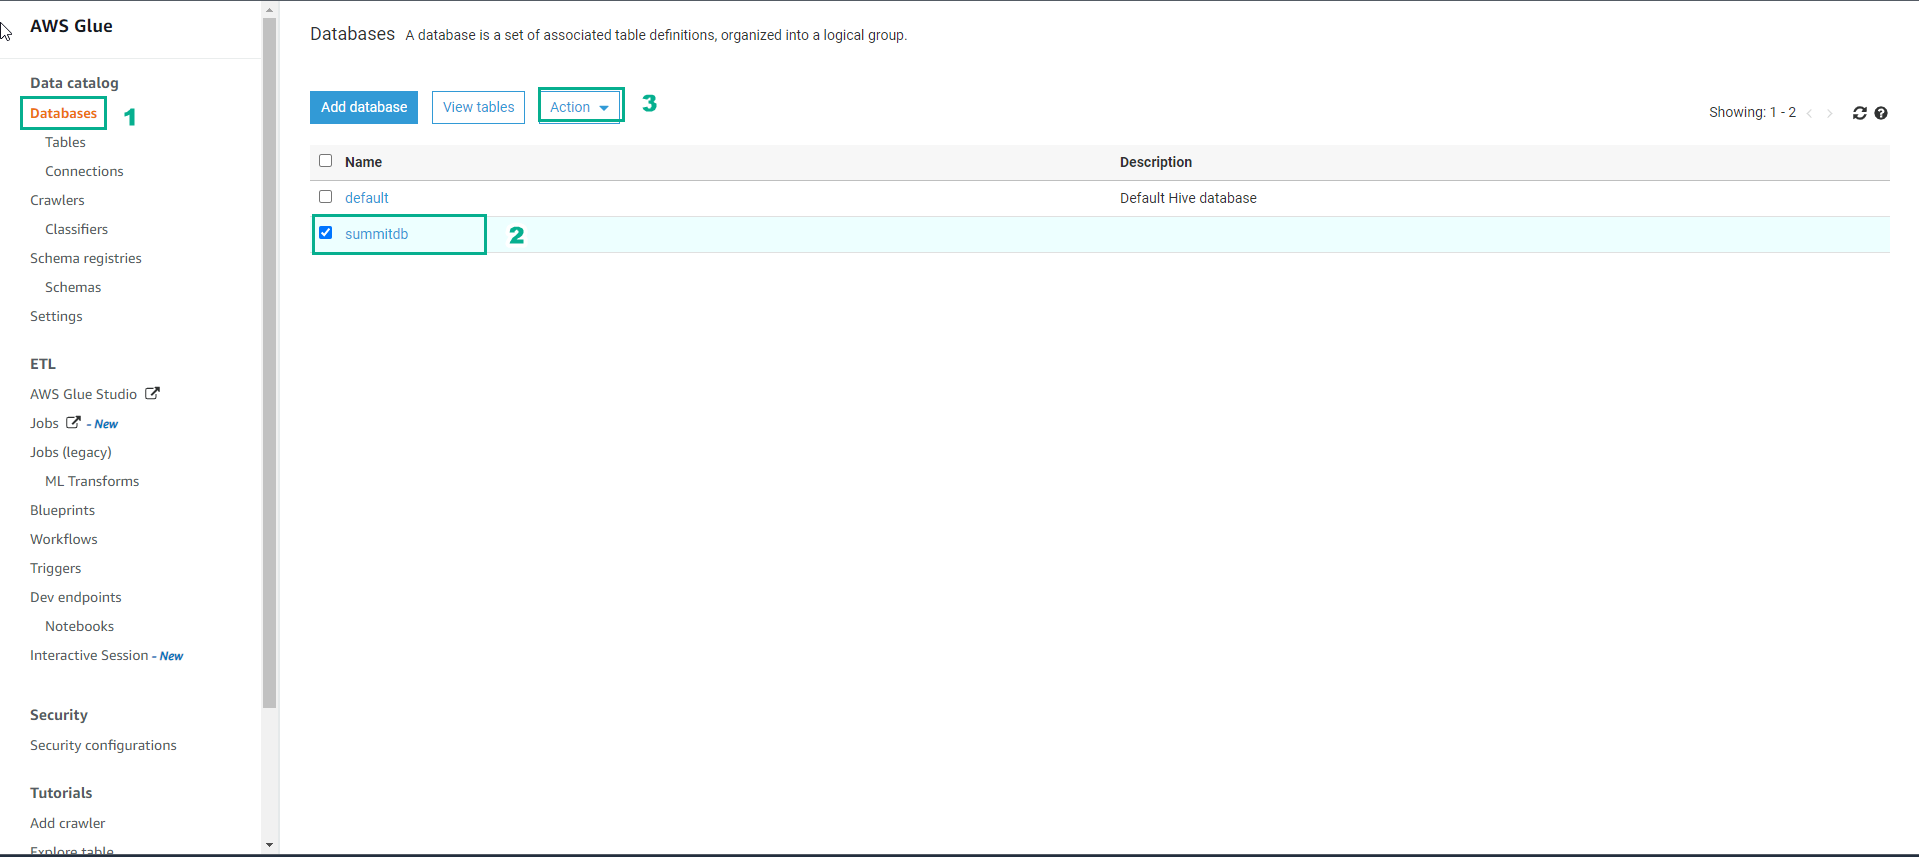Open the summitdb database link
1919x857 pixels.
point(376,234)
